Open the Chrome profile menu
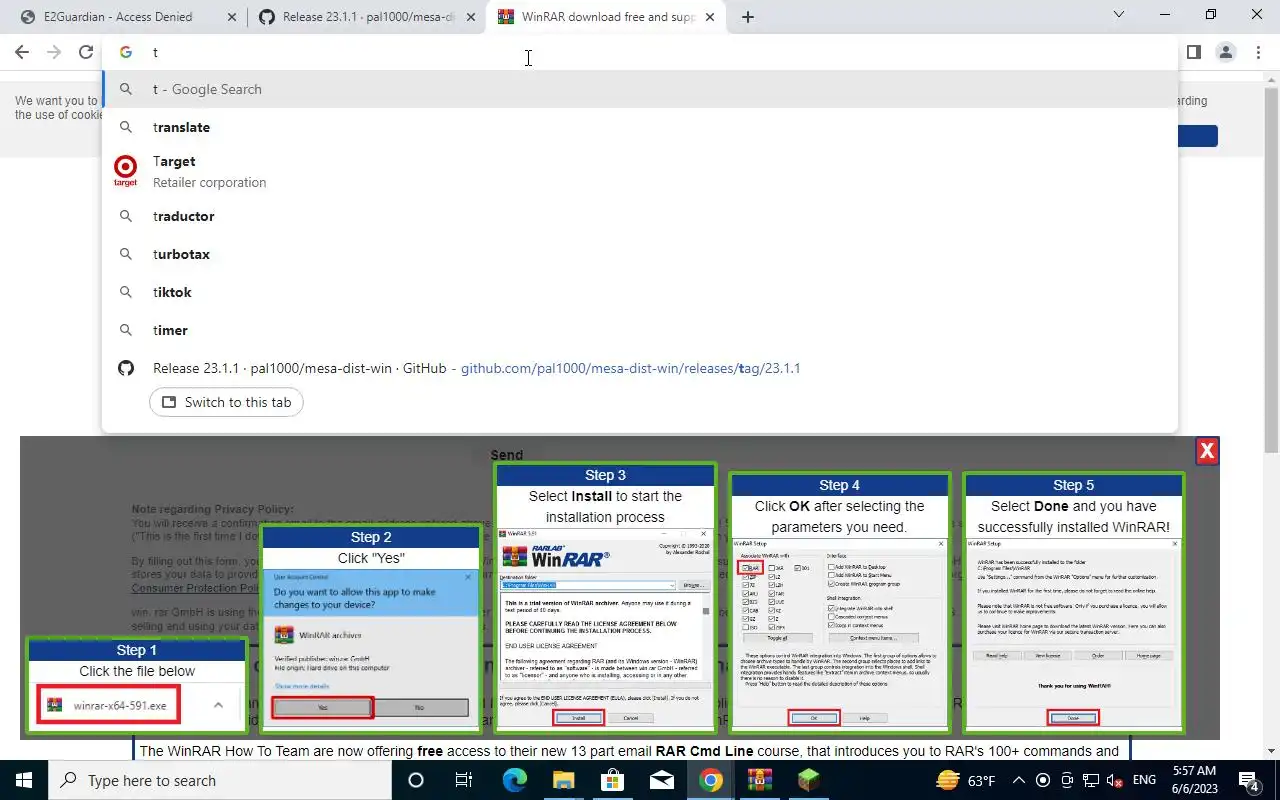 pyautogui.click(x=1226, y=52)
